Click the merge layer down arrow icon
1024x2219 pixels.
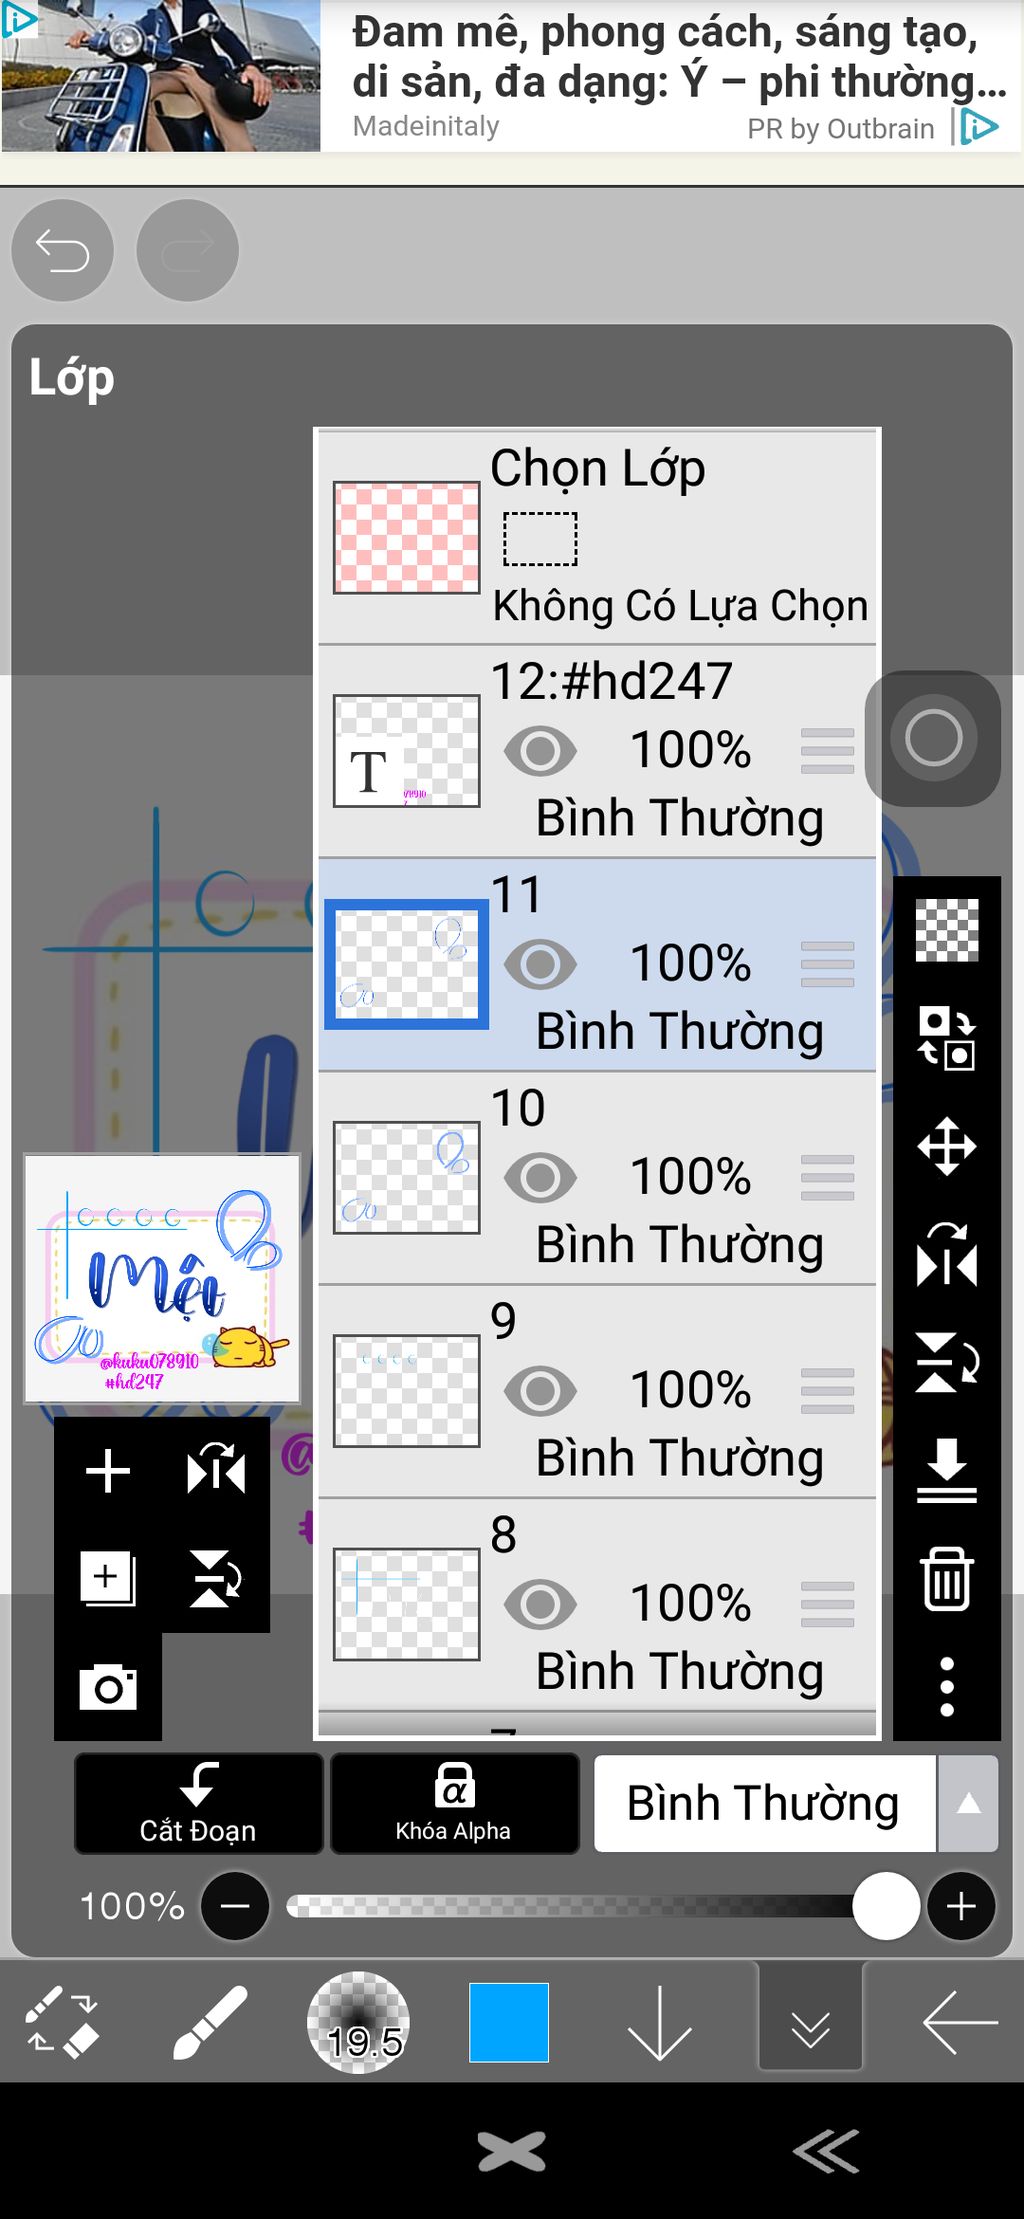[946, 1471]
